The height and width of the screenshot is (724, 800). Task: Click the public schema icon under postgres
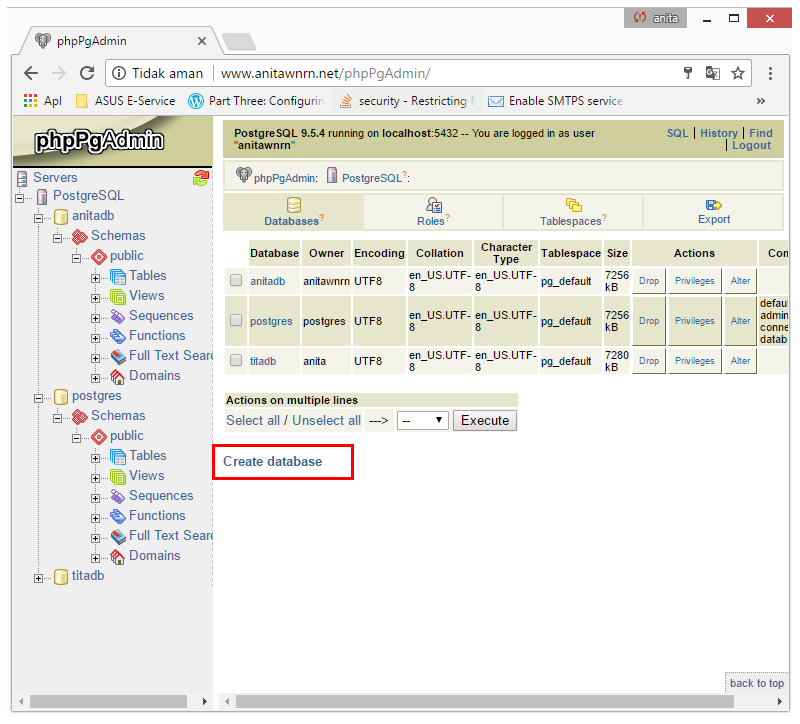(x=98, y=437)
